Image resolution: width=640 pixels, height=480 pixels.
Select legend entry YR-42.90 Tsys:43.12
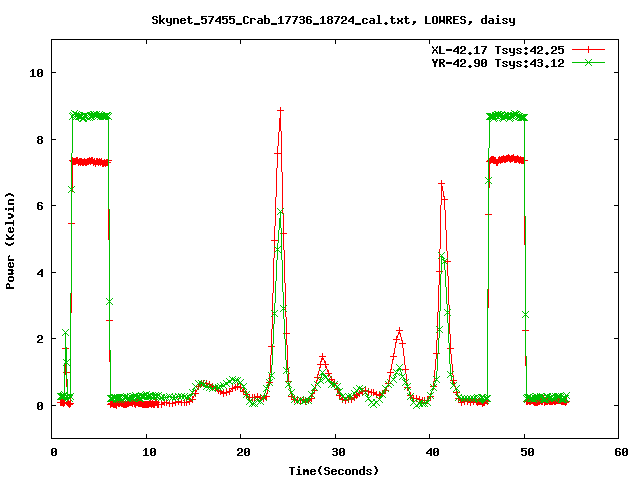point(498,63)
